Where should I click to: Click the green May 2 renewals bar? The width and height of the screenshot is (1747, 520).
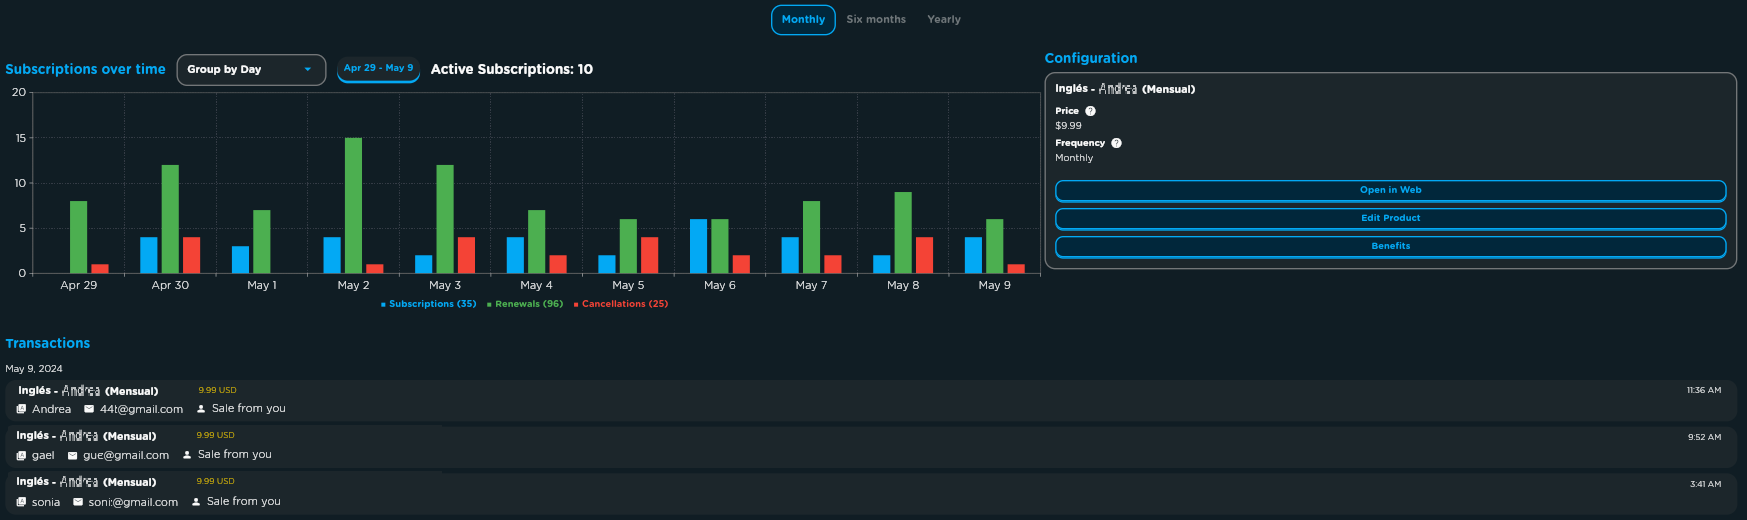click(353, 205)
